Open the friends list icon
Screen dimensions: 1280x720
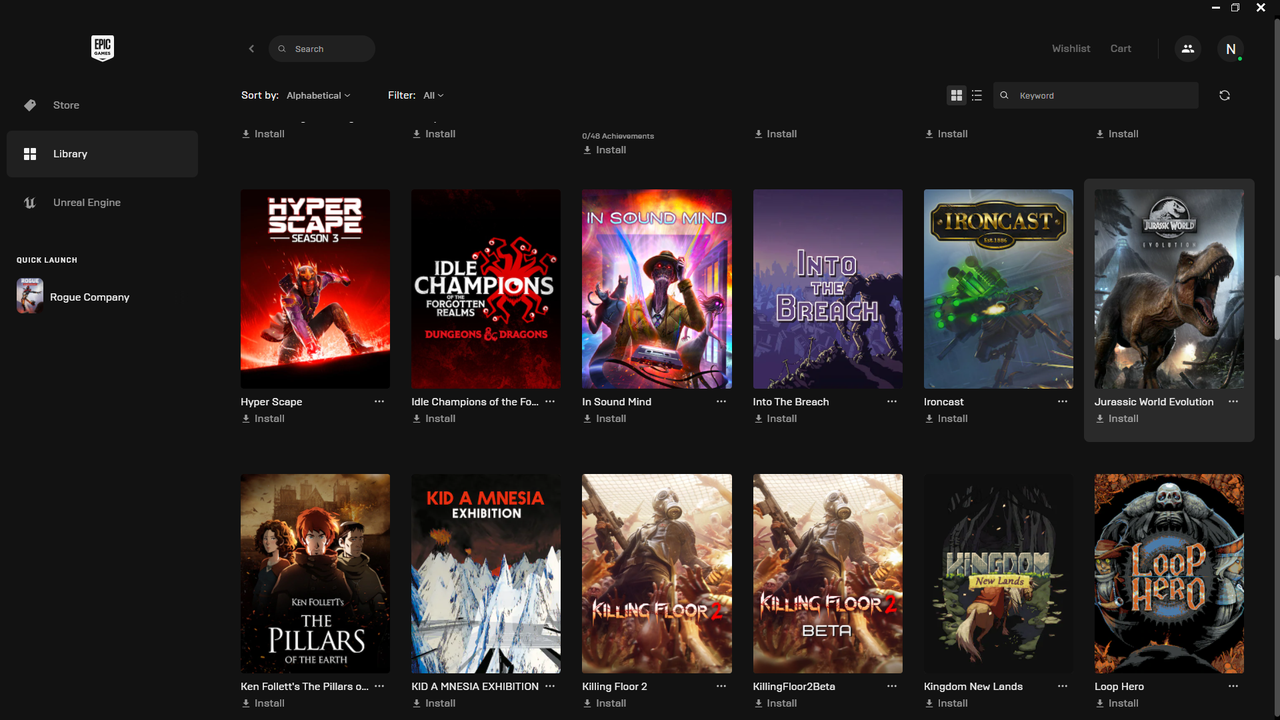click(1187, 48)
